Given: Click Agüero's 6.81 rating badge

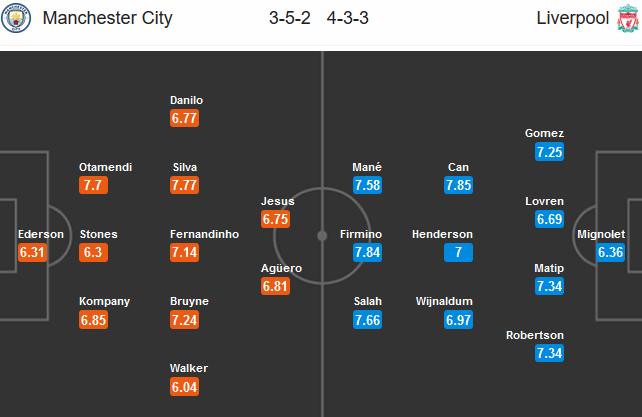Looking at the screenshot, I should tap(276, 286).
